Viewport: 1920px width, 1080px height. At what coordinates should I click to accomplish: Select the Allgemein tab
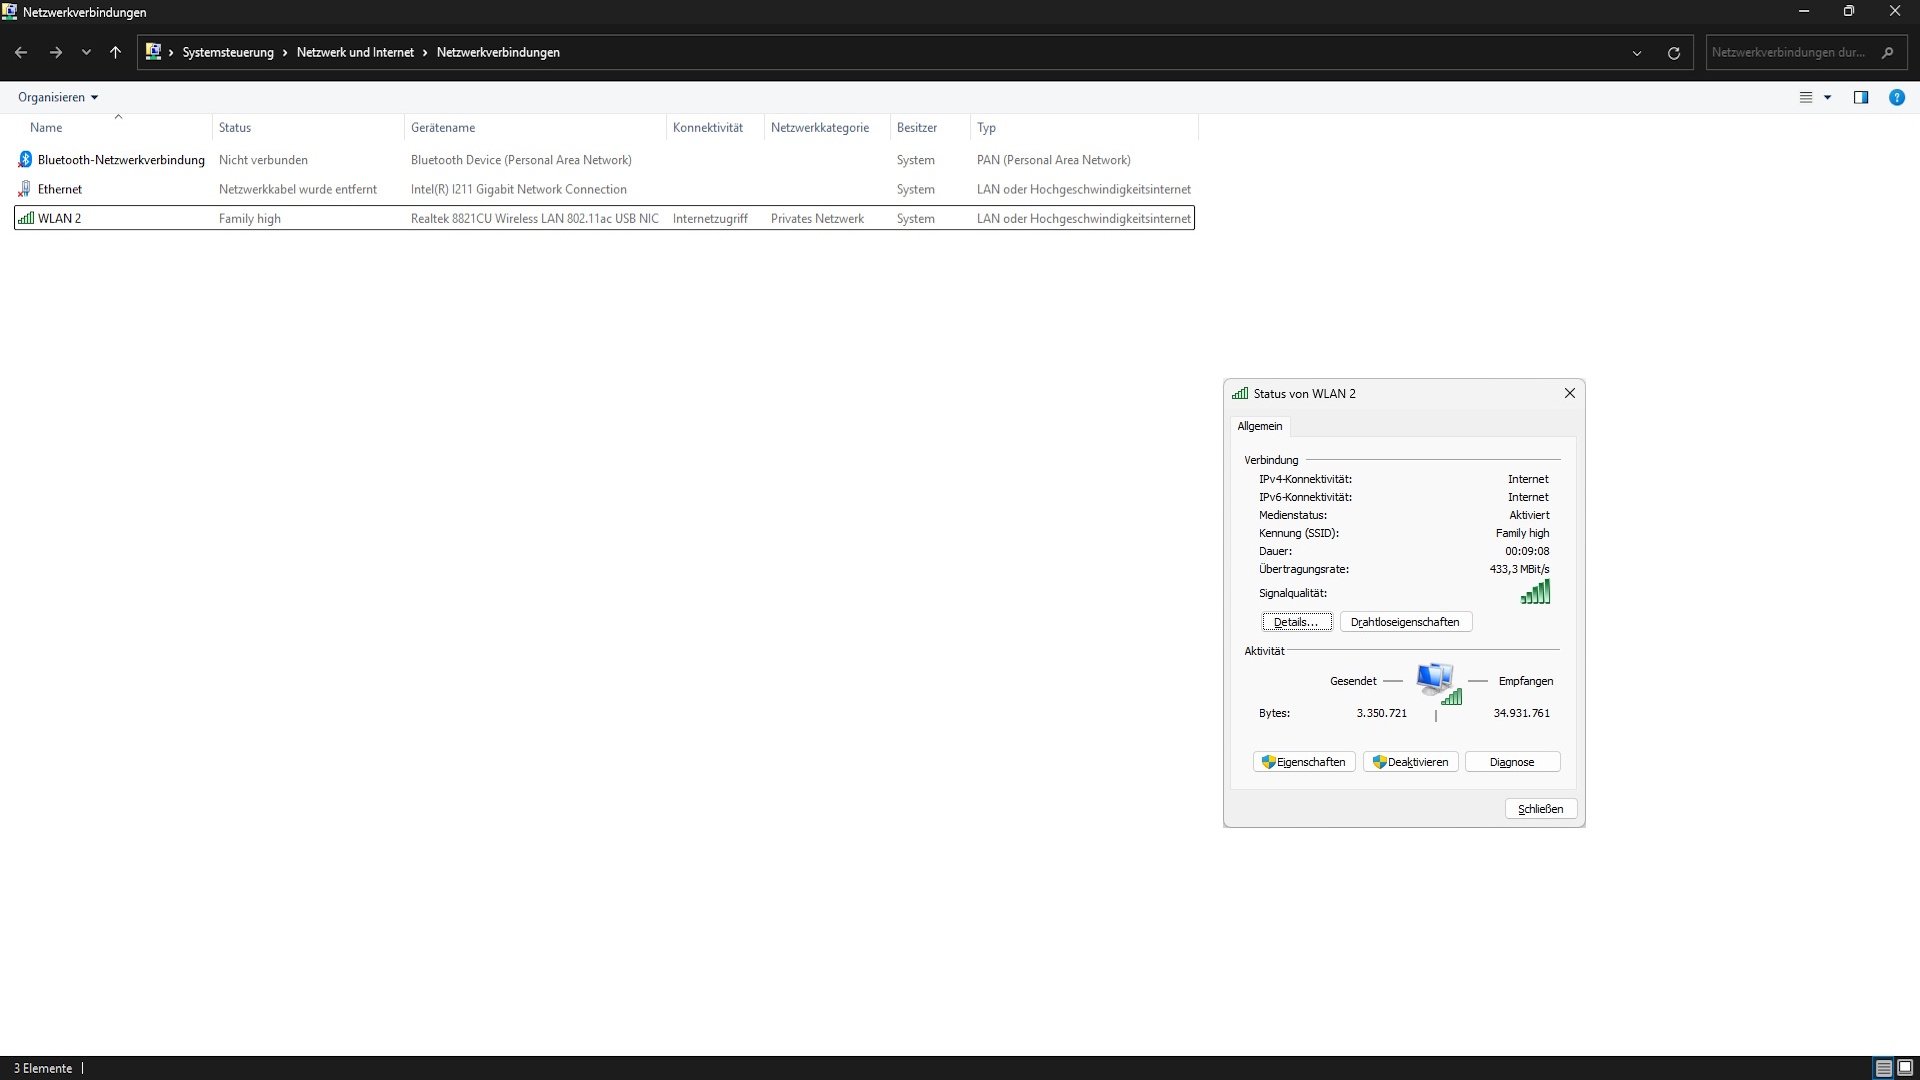pos(1259,426)
